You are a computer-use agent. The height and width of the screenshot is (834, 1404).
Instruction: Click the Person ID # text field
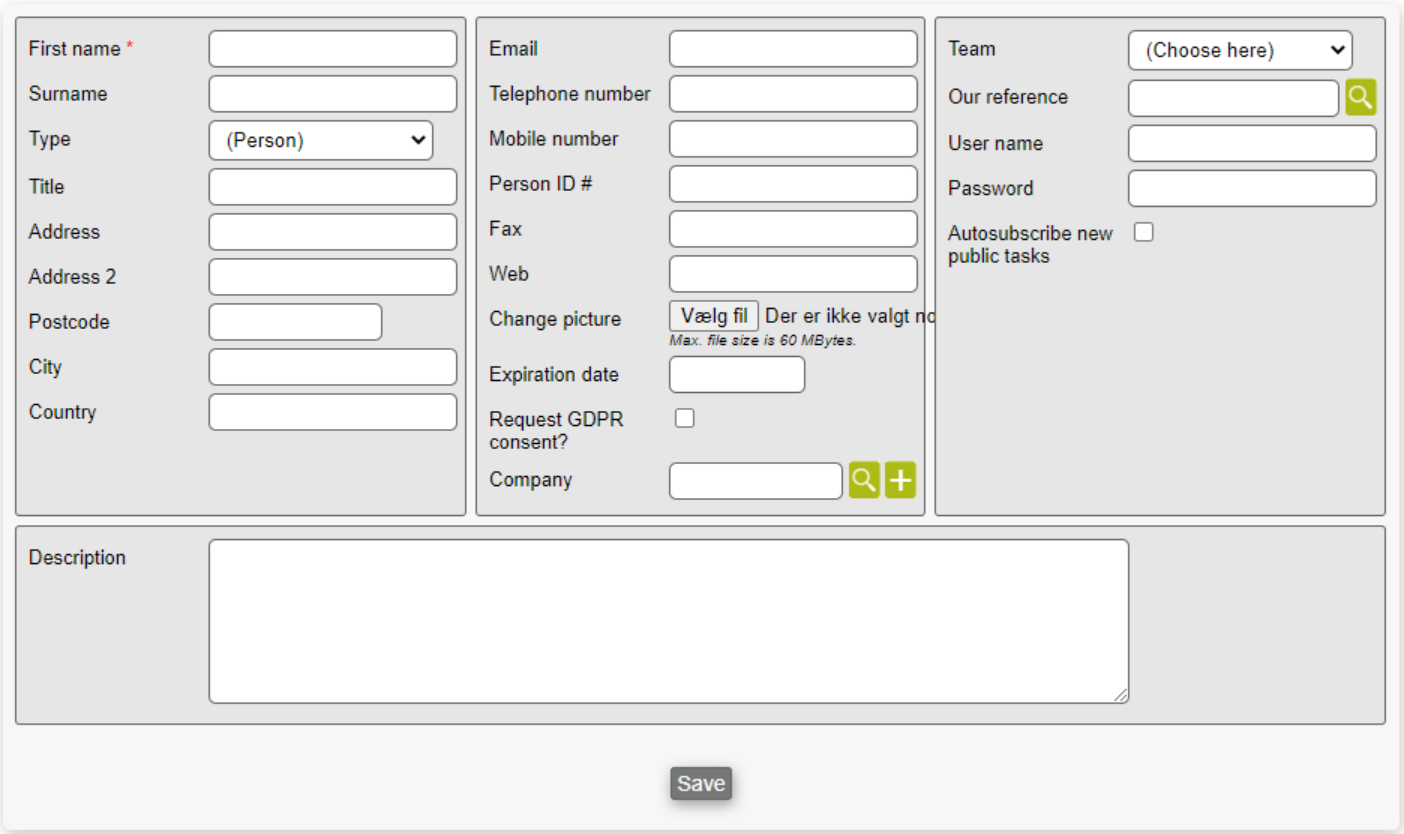point(792,184)
